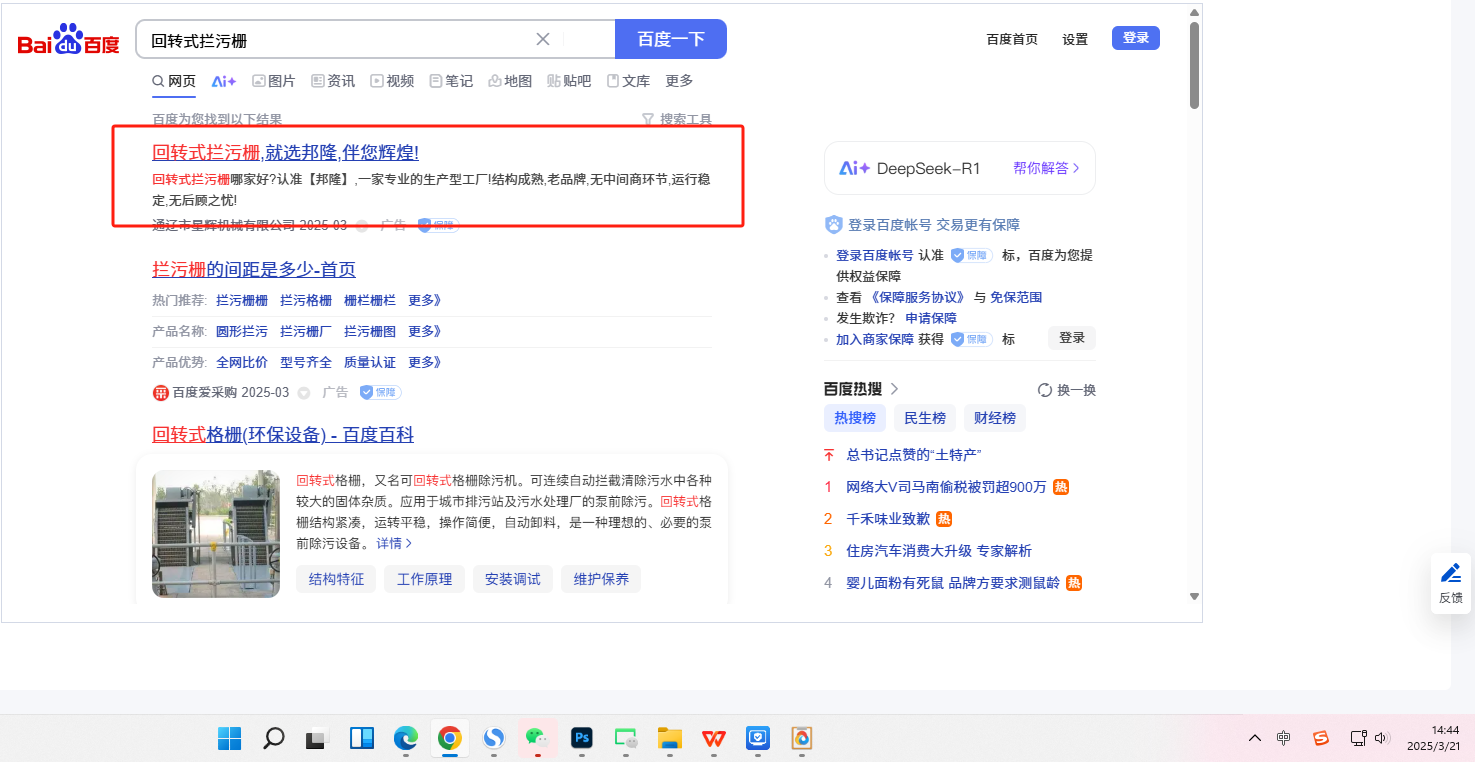
Task: Click the 百度一下 search button
Action: tap(670, 39)
